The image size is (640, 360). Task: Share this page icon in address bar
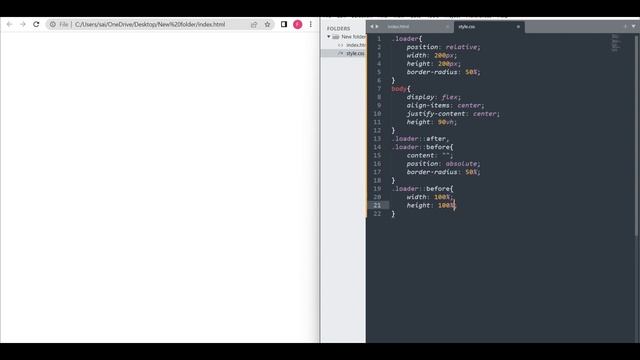254,24
